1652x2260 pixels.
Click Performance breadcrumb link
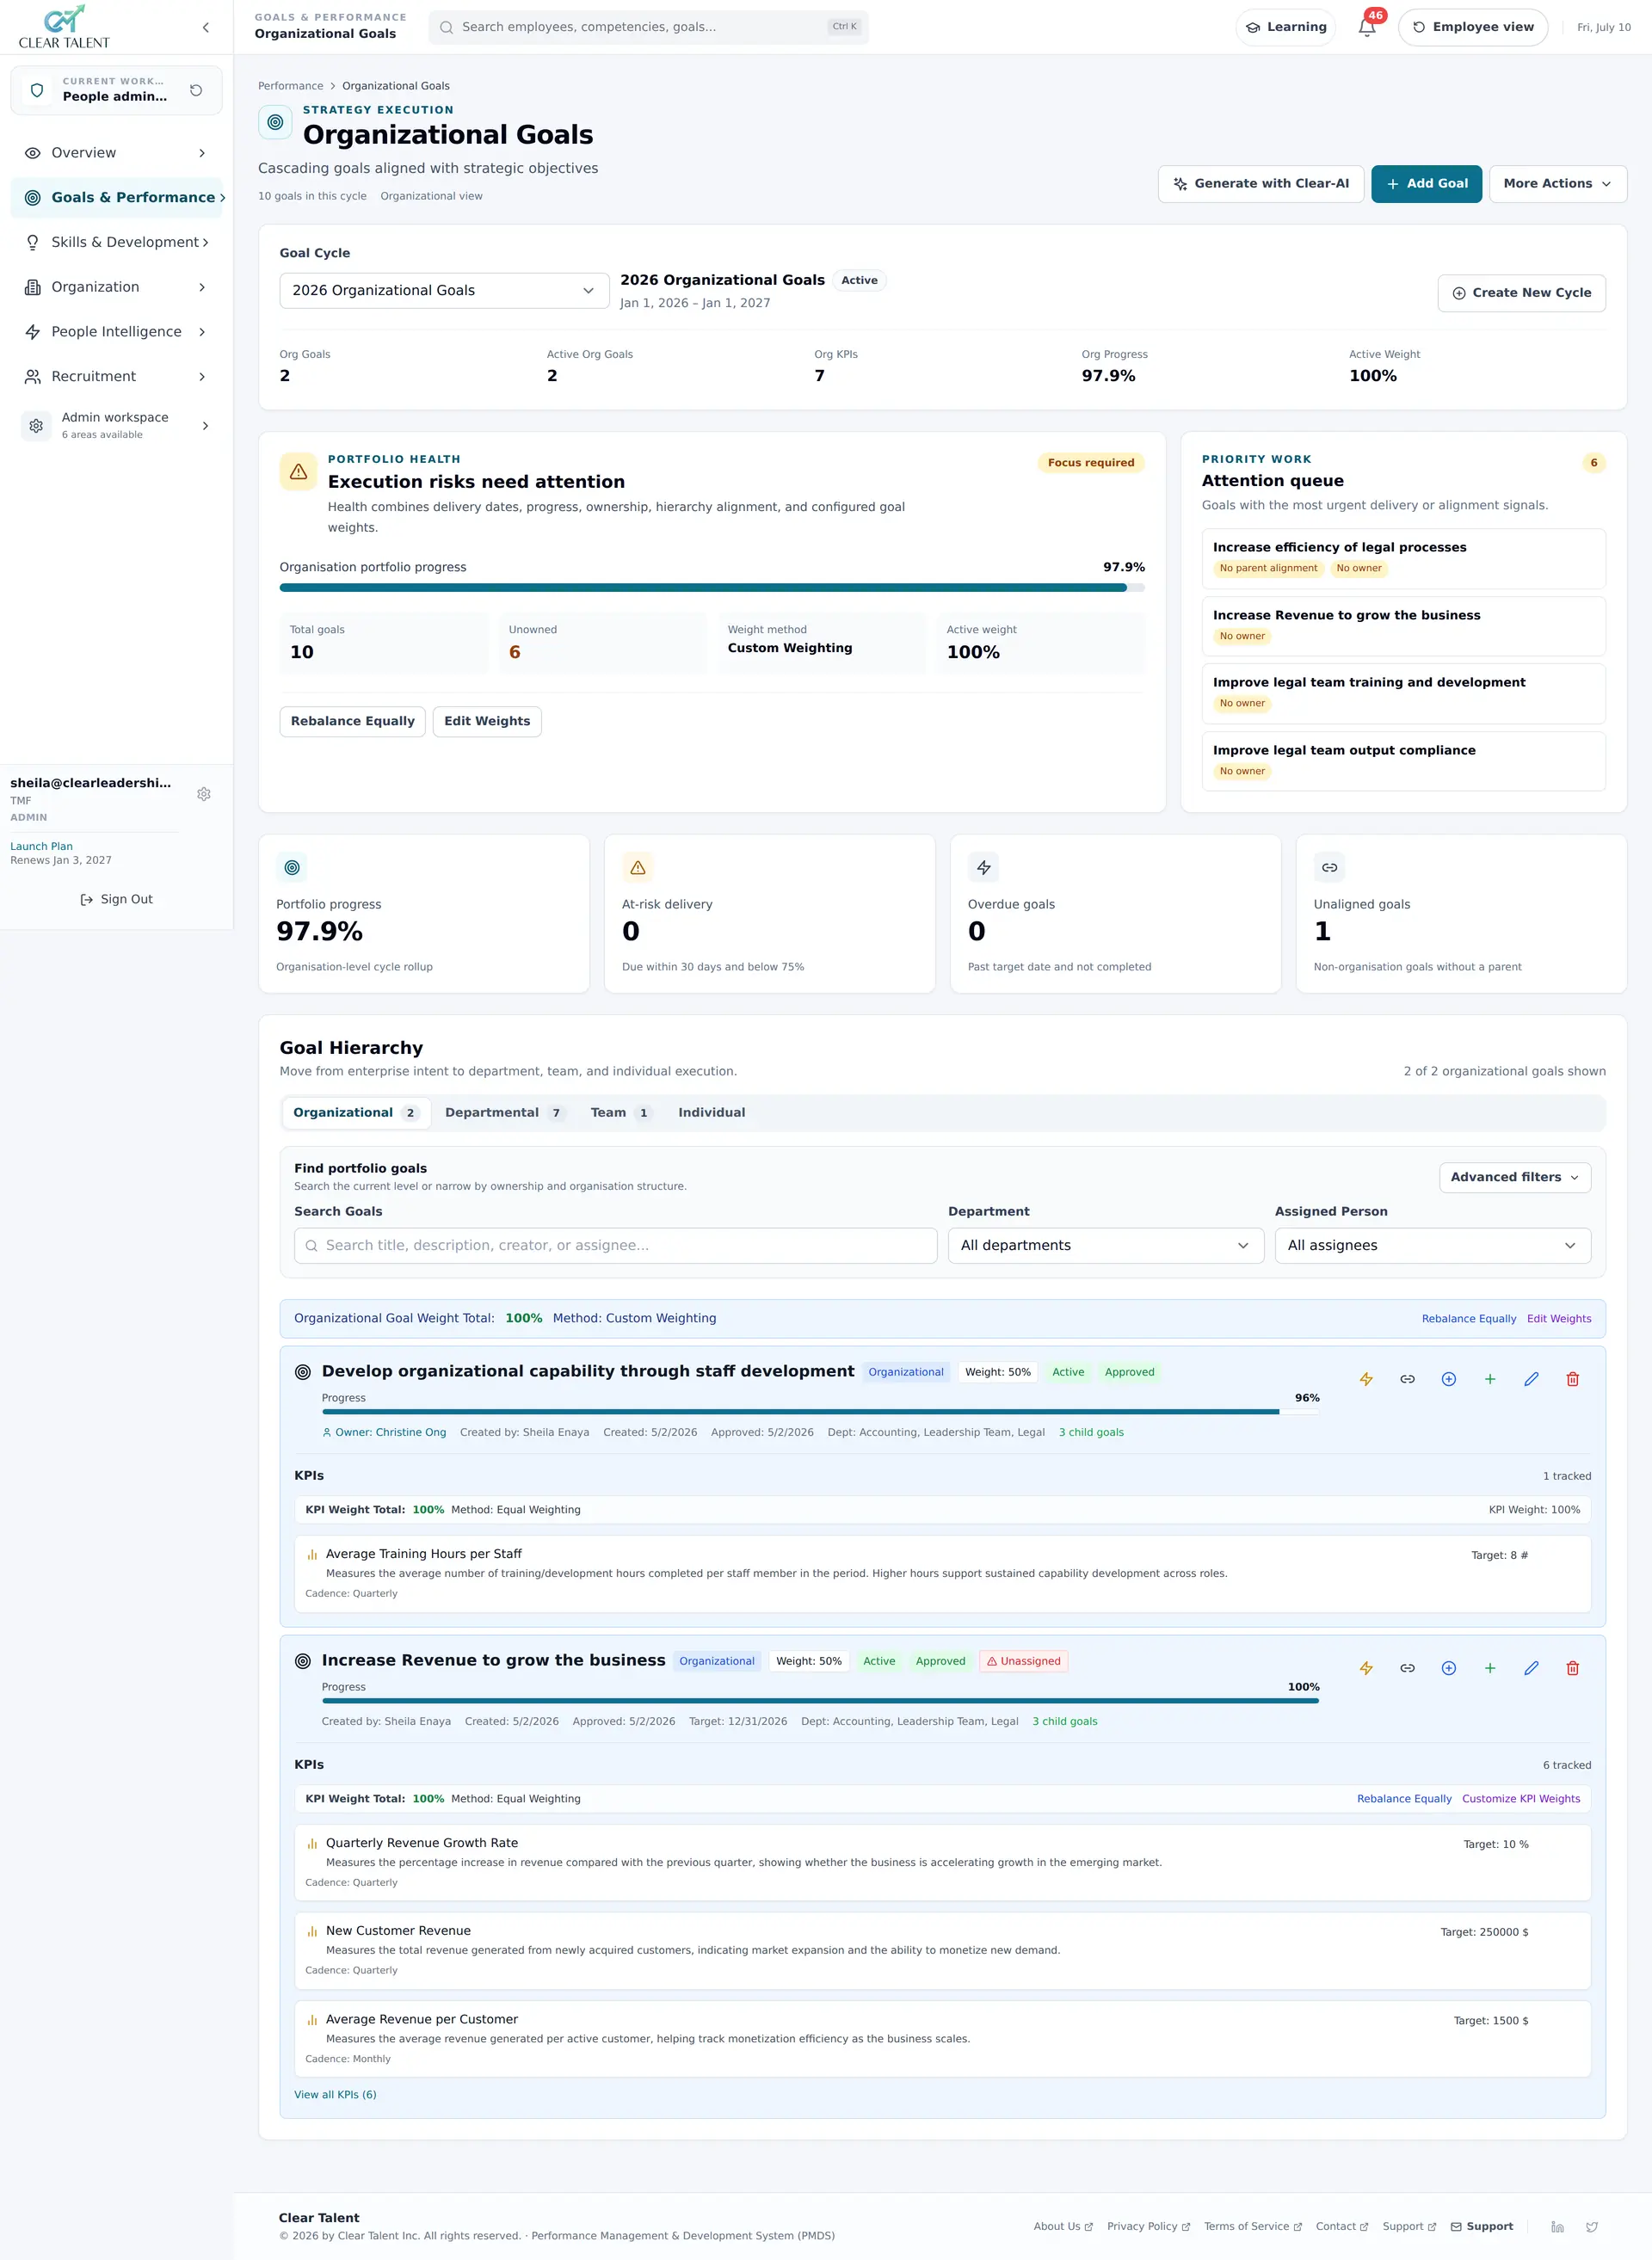pos(290,86)
